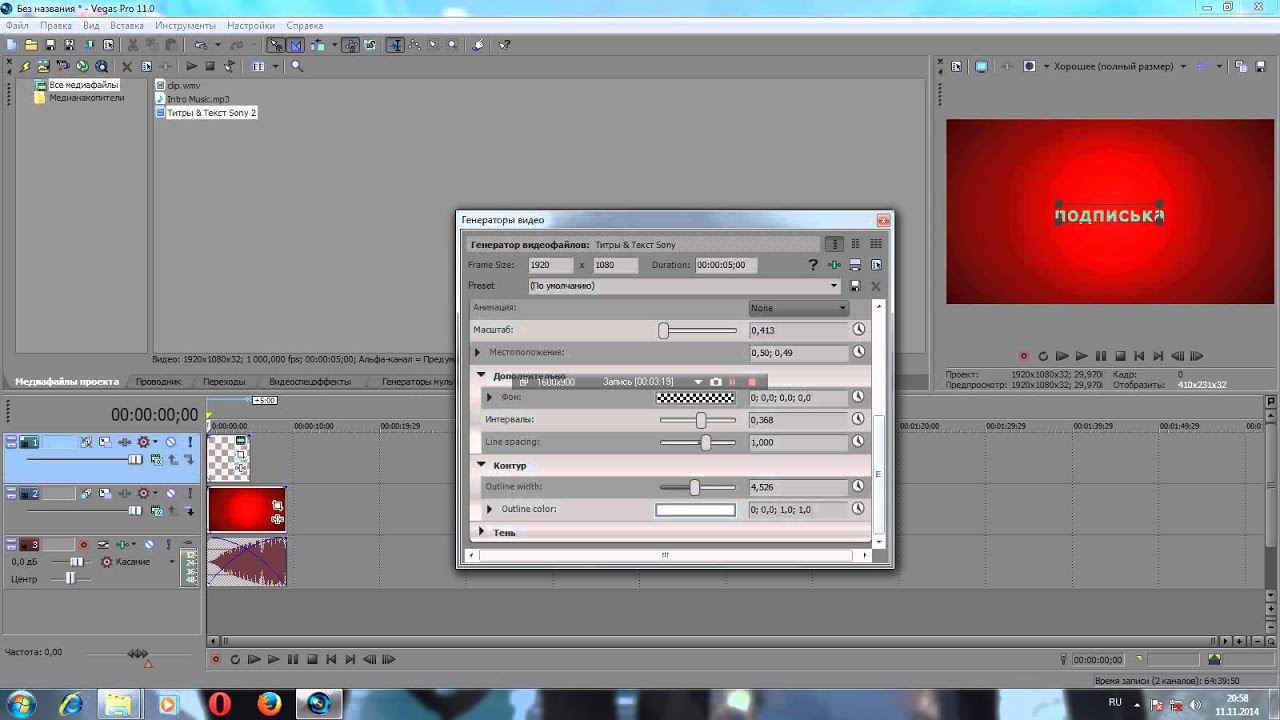This screenshot has height=720, width=1280.
Task: Open the 'Вставка' menu
Action: pyautogui.click(x=127, y=25)
